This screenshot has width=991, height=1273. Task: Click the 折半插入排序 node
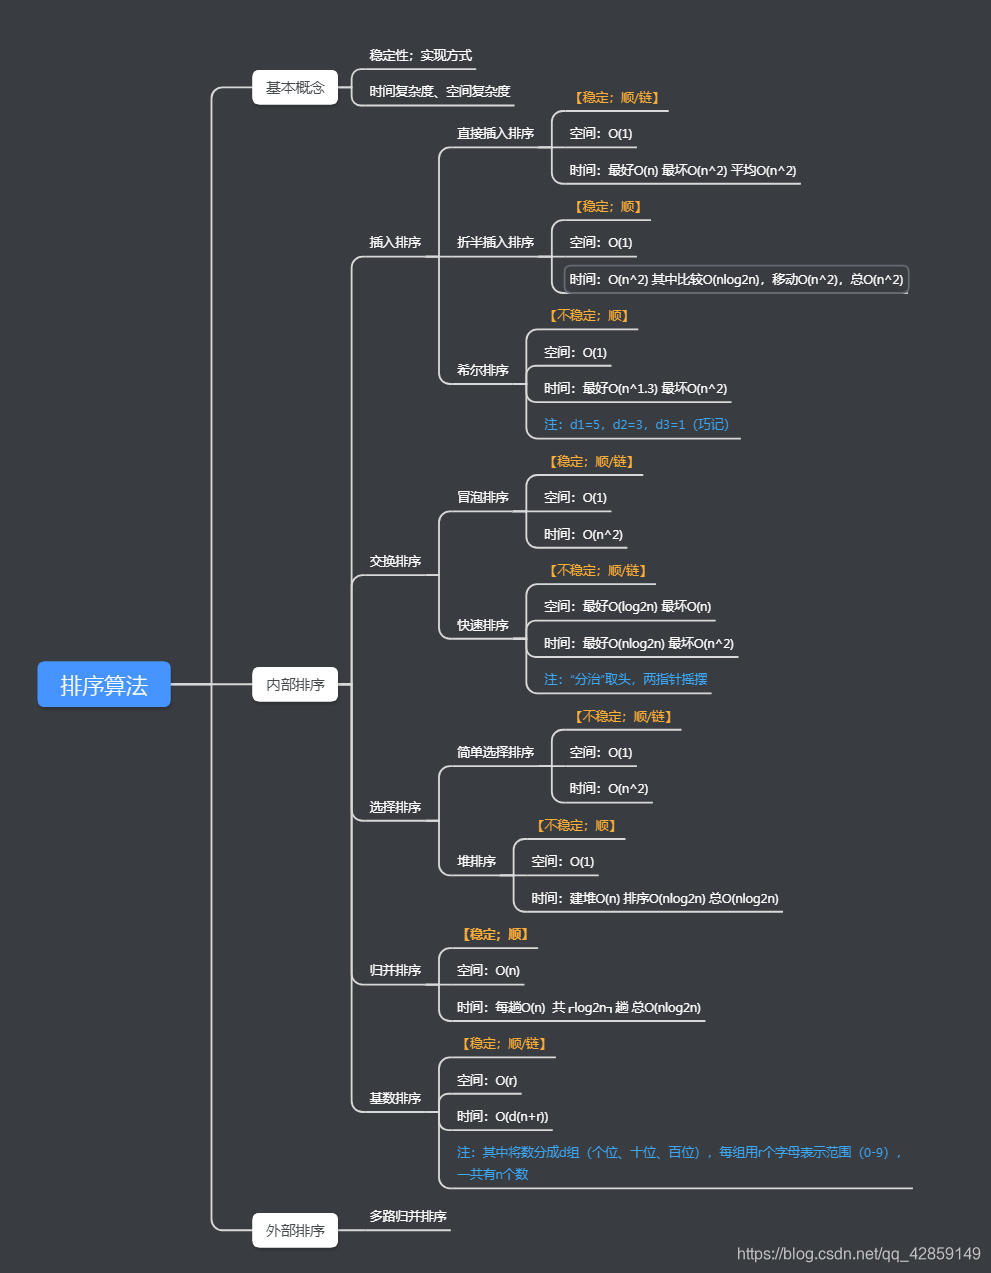(496, 243)
